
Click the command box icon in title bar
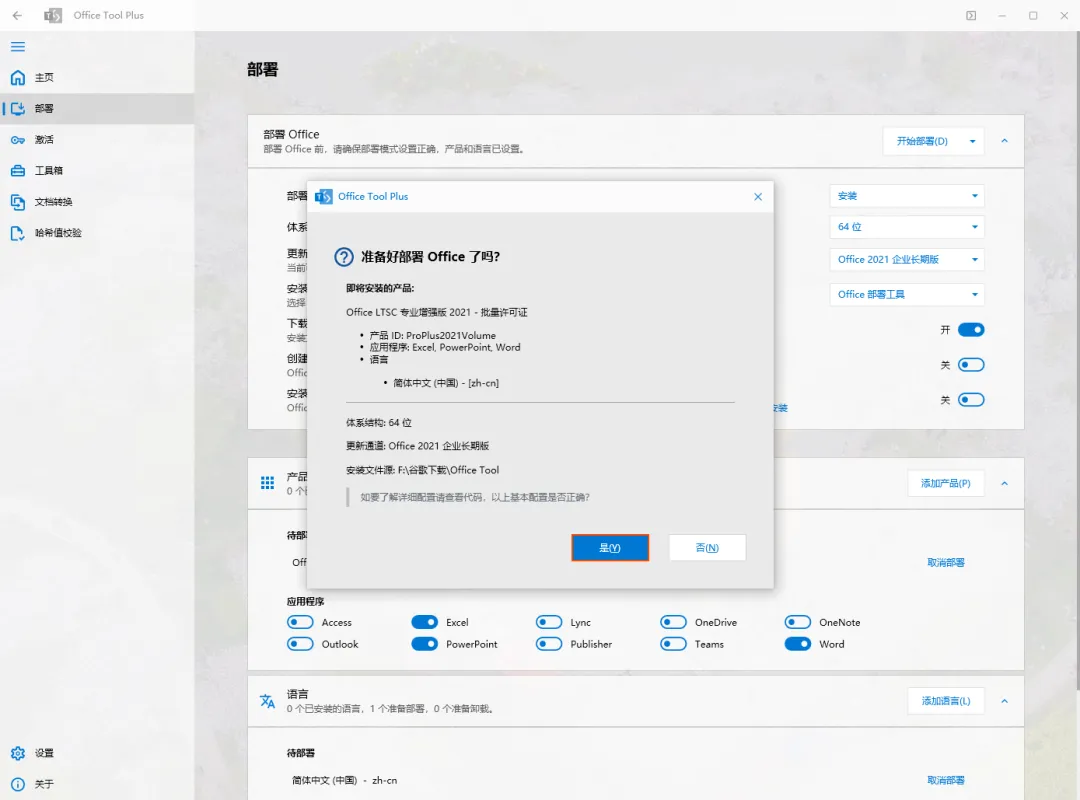coord(971,15)
